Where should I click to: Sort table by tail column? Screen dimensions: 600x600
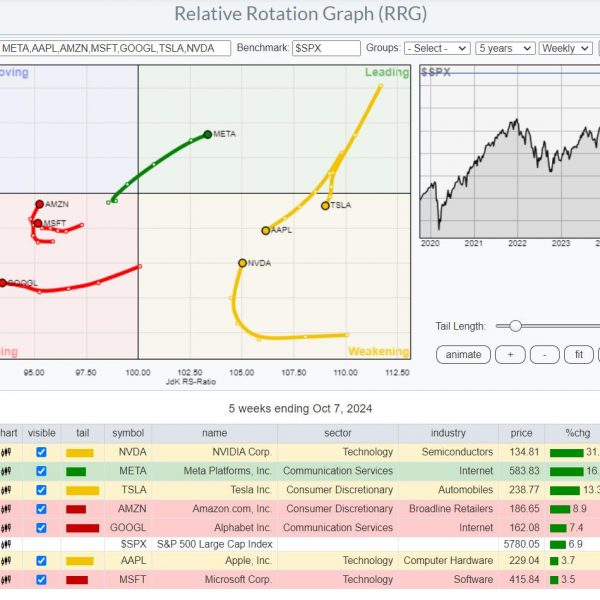[83, 433]
